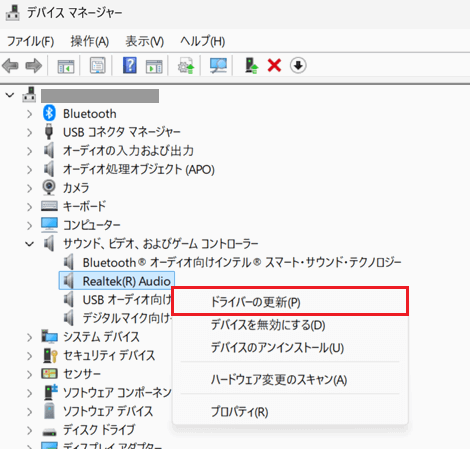Image resolution: width=470 pixels, height=449 pixels.
Task: Collapse the root computer node
Action: (10, 95)
